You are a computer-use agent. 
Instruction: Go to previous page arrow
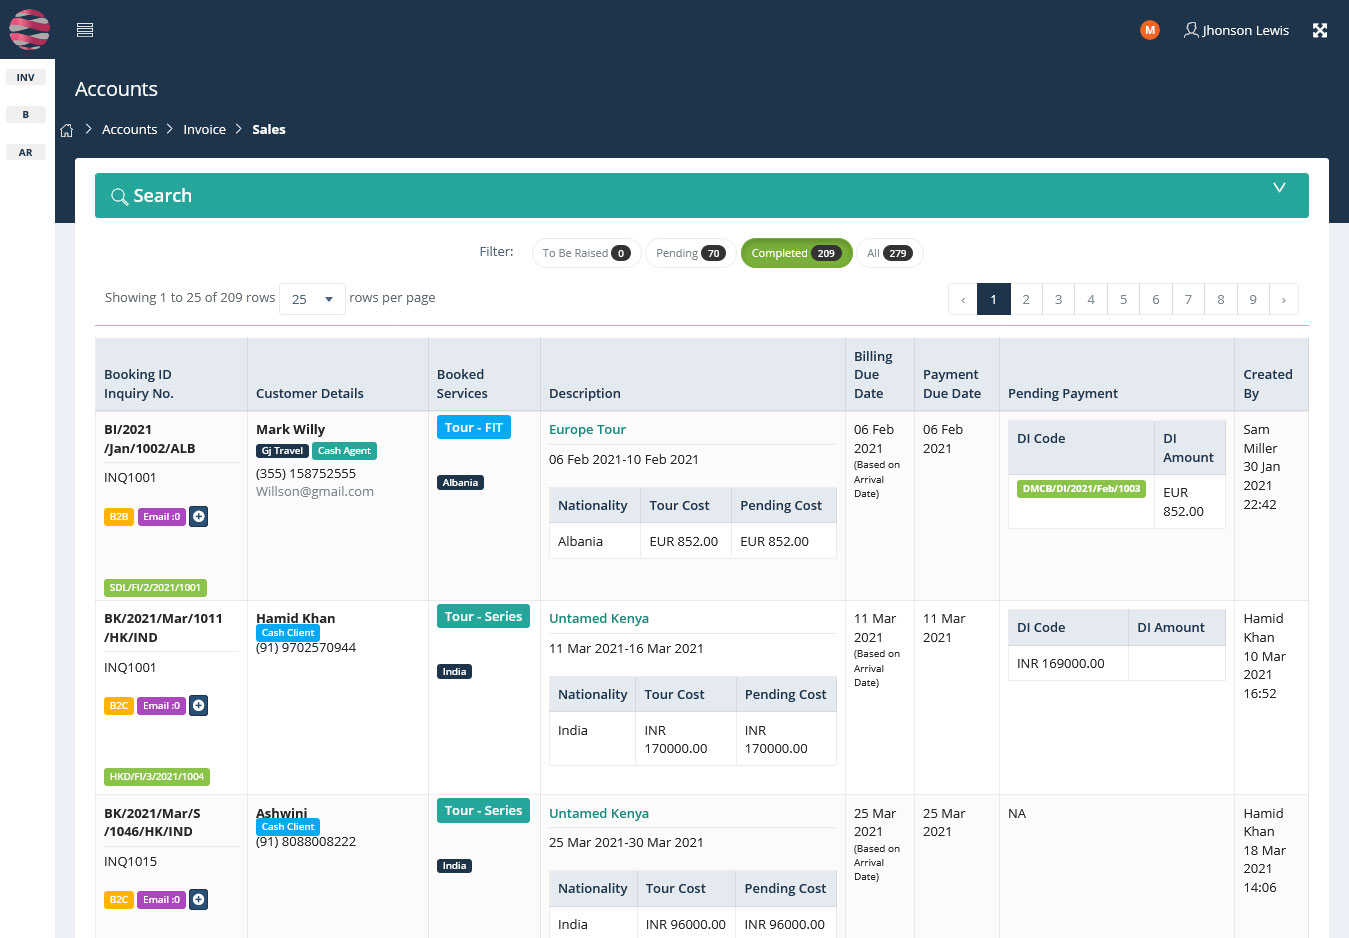pos(963,299)
